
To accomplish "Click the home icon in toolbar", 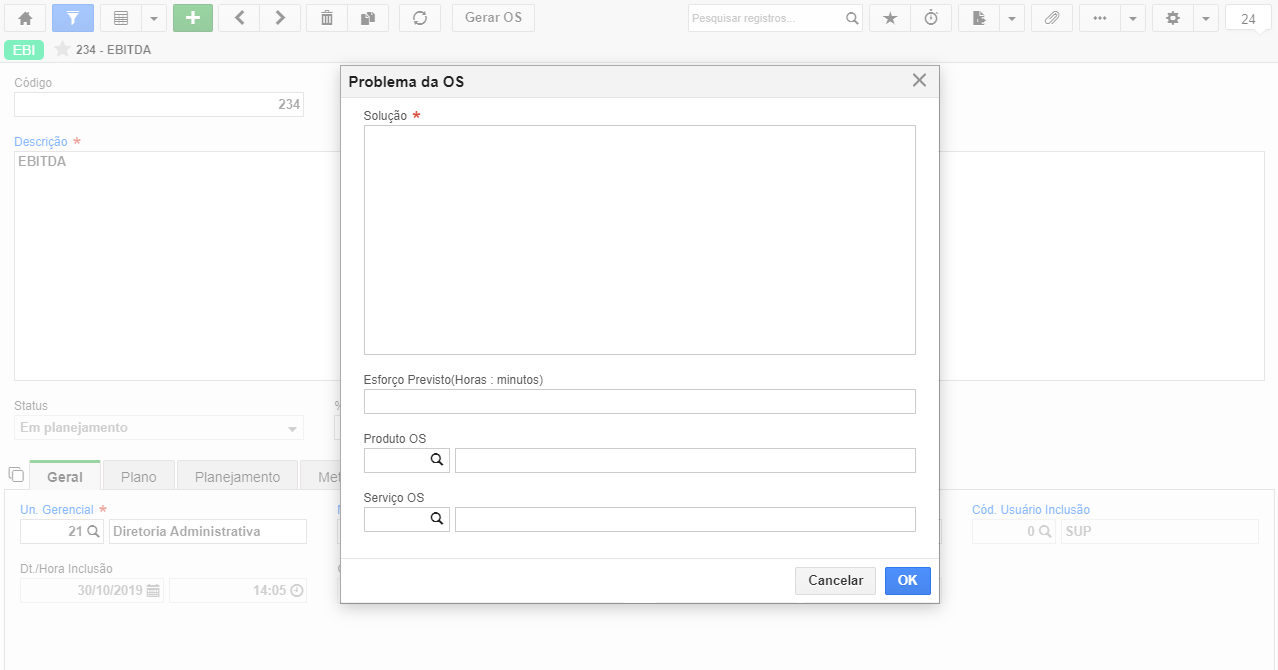I will pyautogui.click(x=26, y=18).
